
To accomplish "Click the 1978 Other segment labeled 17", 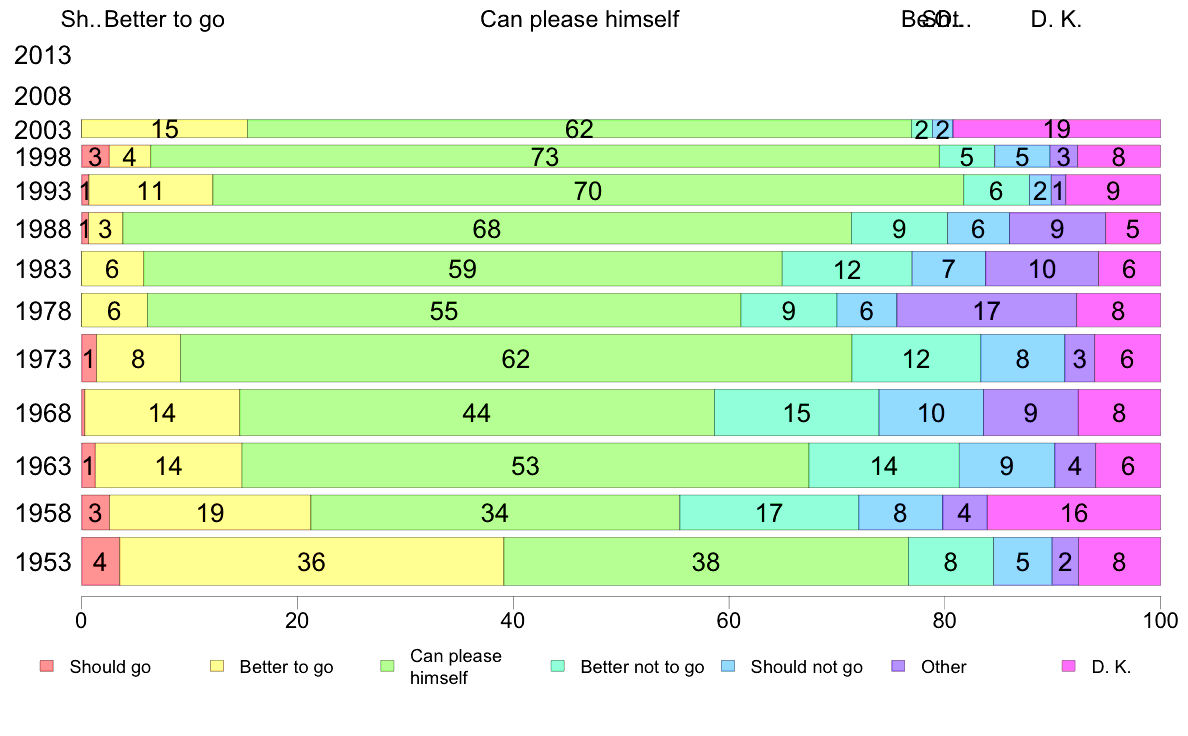I will pos(986,311).
